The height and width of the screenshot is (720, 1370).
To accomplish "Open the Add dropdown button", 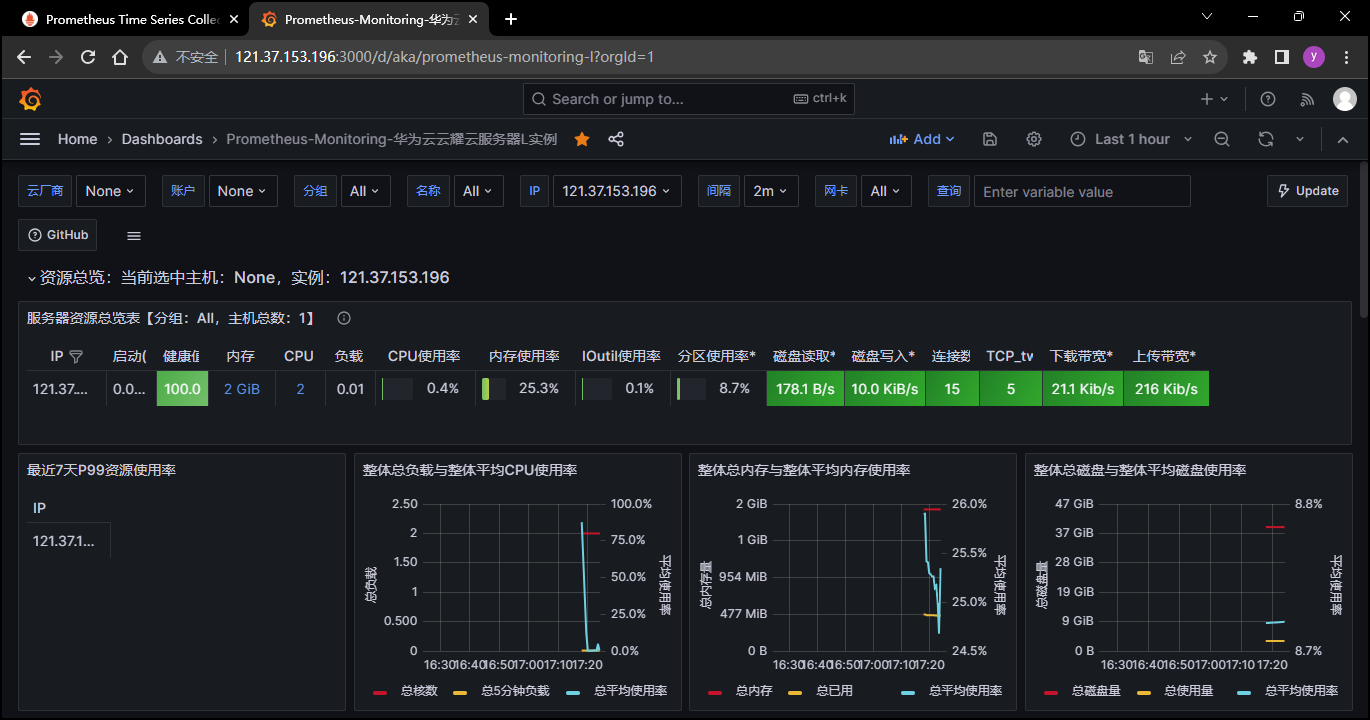I will (x=922, y=139).
